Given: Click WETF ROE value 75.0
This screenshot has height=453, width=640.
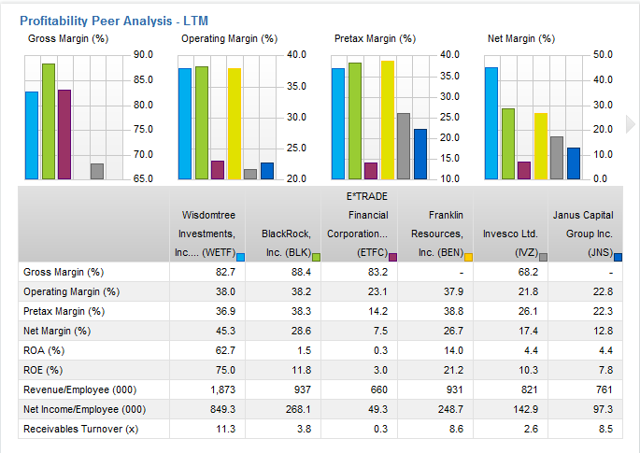Looking at the screenshot, I should [x=225, y=370].
